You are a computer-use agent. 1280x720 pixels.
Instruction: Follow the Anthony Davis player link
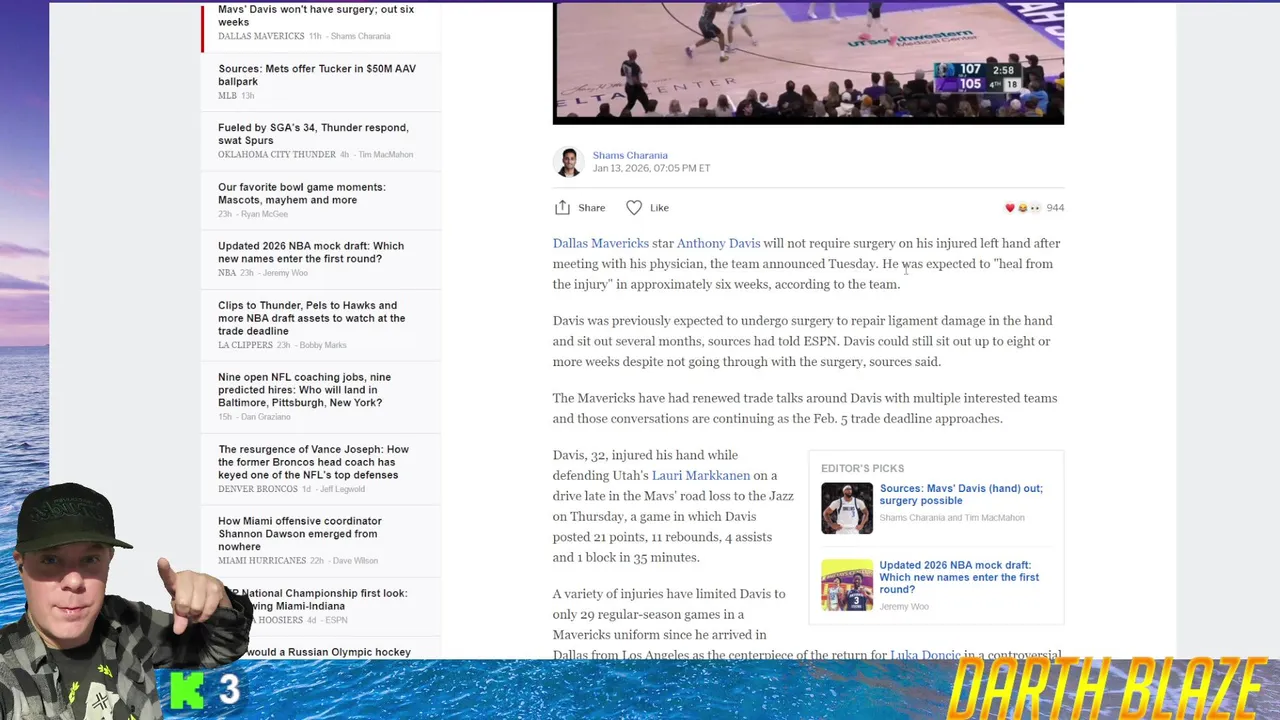tap(718, 243)
